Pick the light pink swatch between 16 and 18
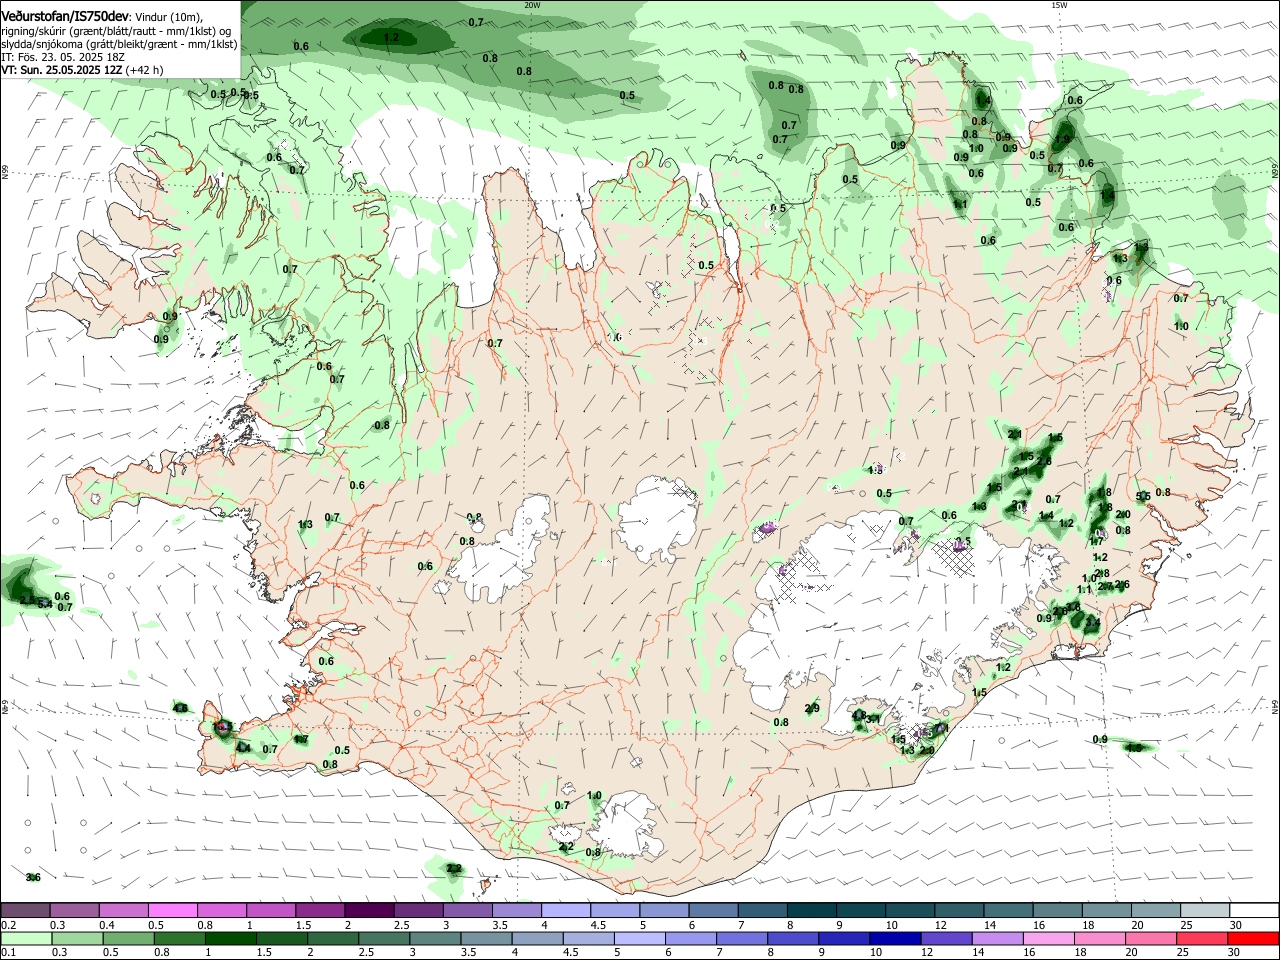Screen dimensions: 1280x960 pos(1048,938)
